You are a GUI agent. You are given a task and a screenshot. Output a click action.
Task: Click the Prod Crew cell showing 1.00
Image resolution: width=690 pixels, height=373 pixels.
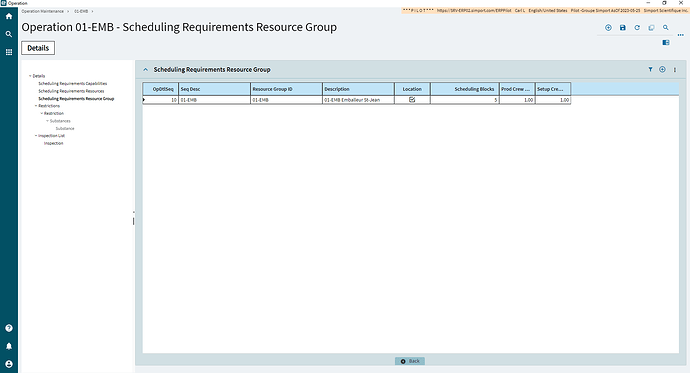tap(517, 100)
